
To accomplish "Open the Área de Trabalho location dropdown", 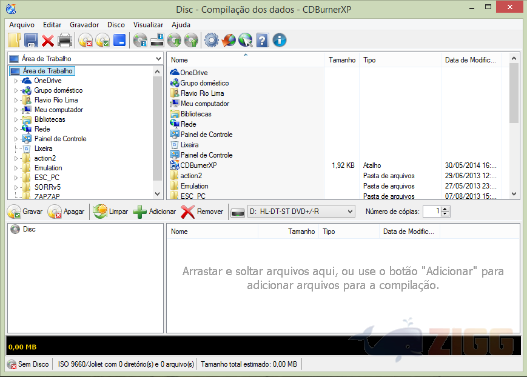I will pyautogui.click(x=158, y=59).
